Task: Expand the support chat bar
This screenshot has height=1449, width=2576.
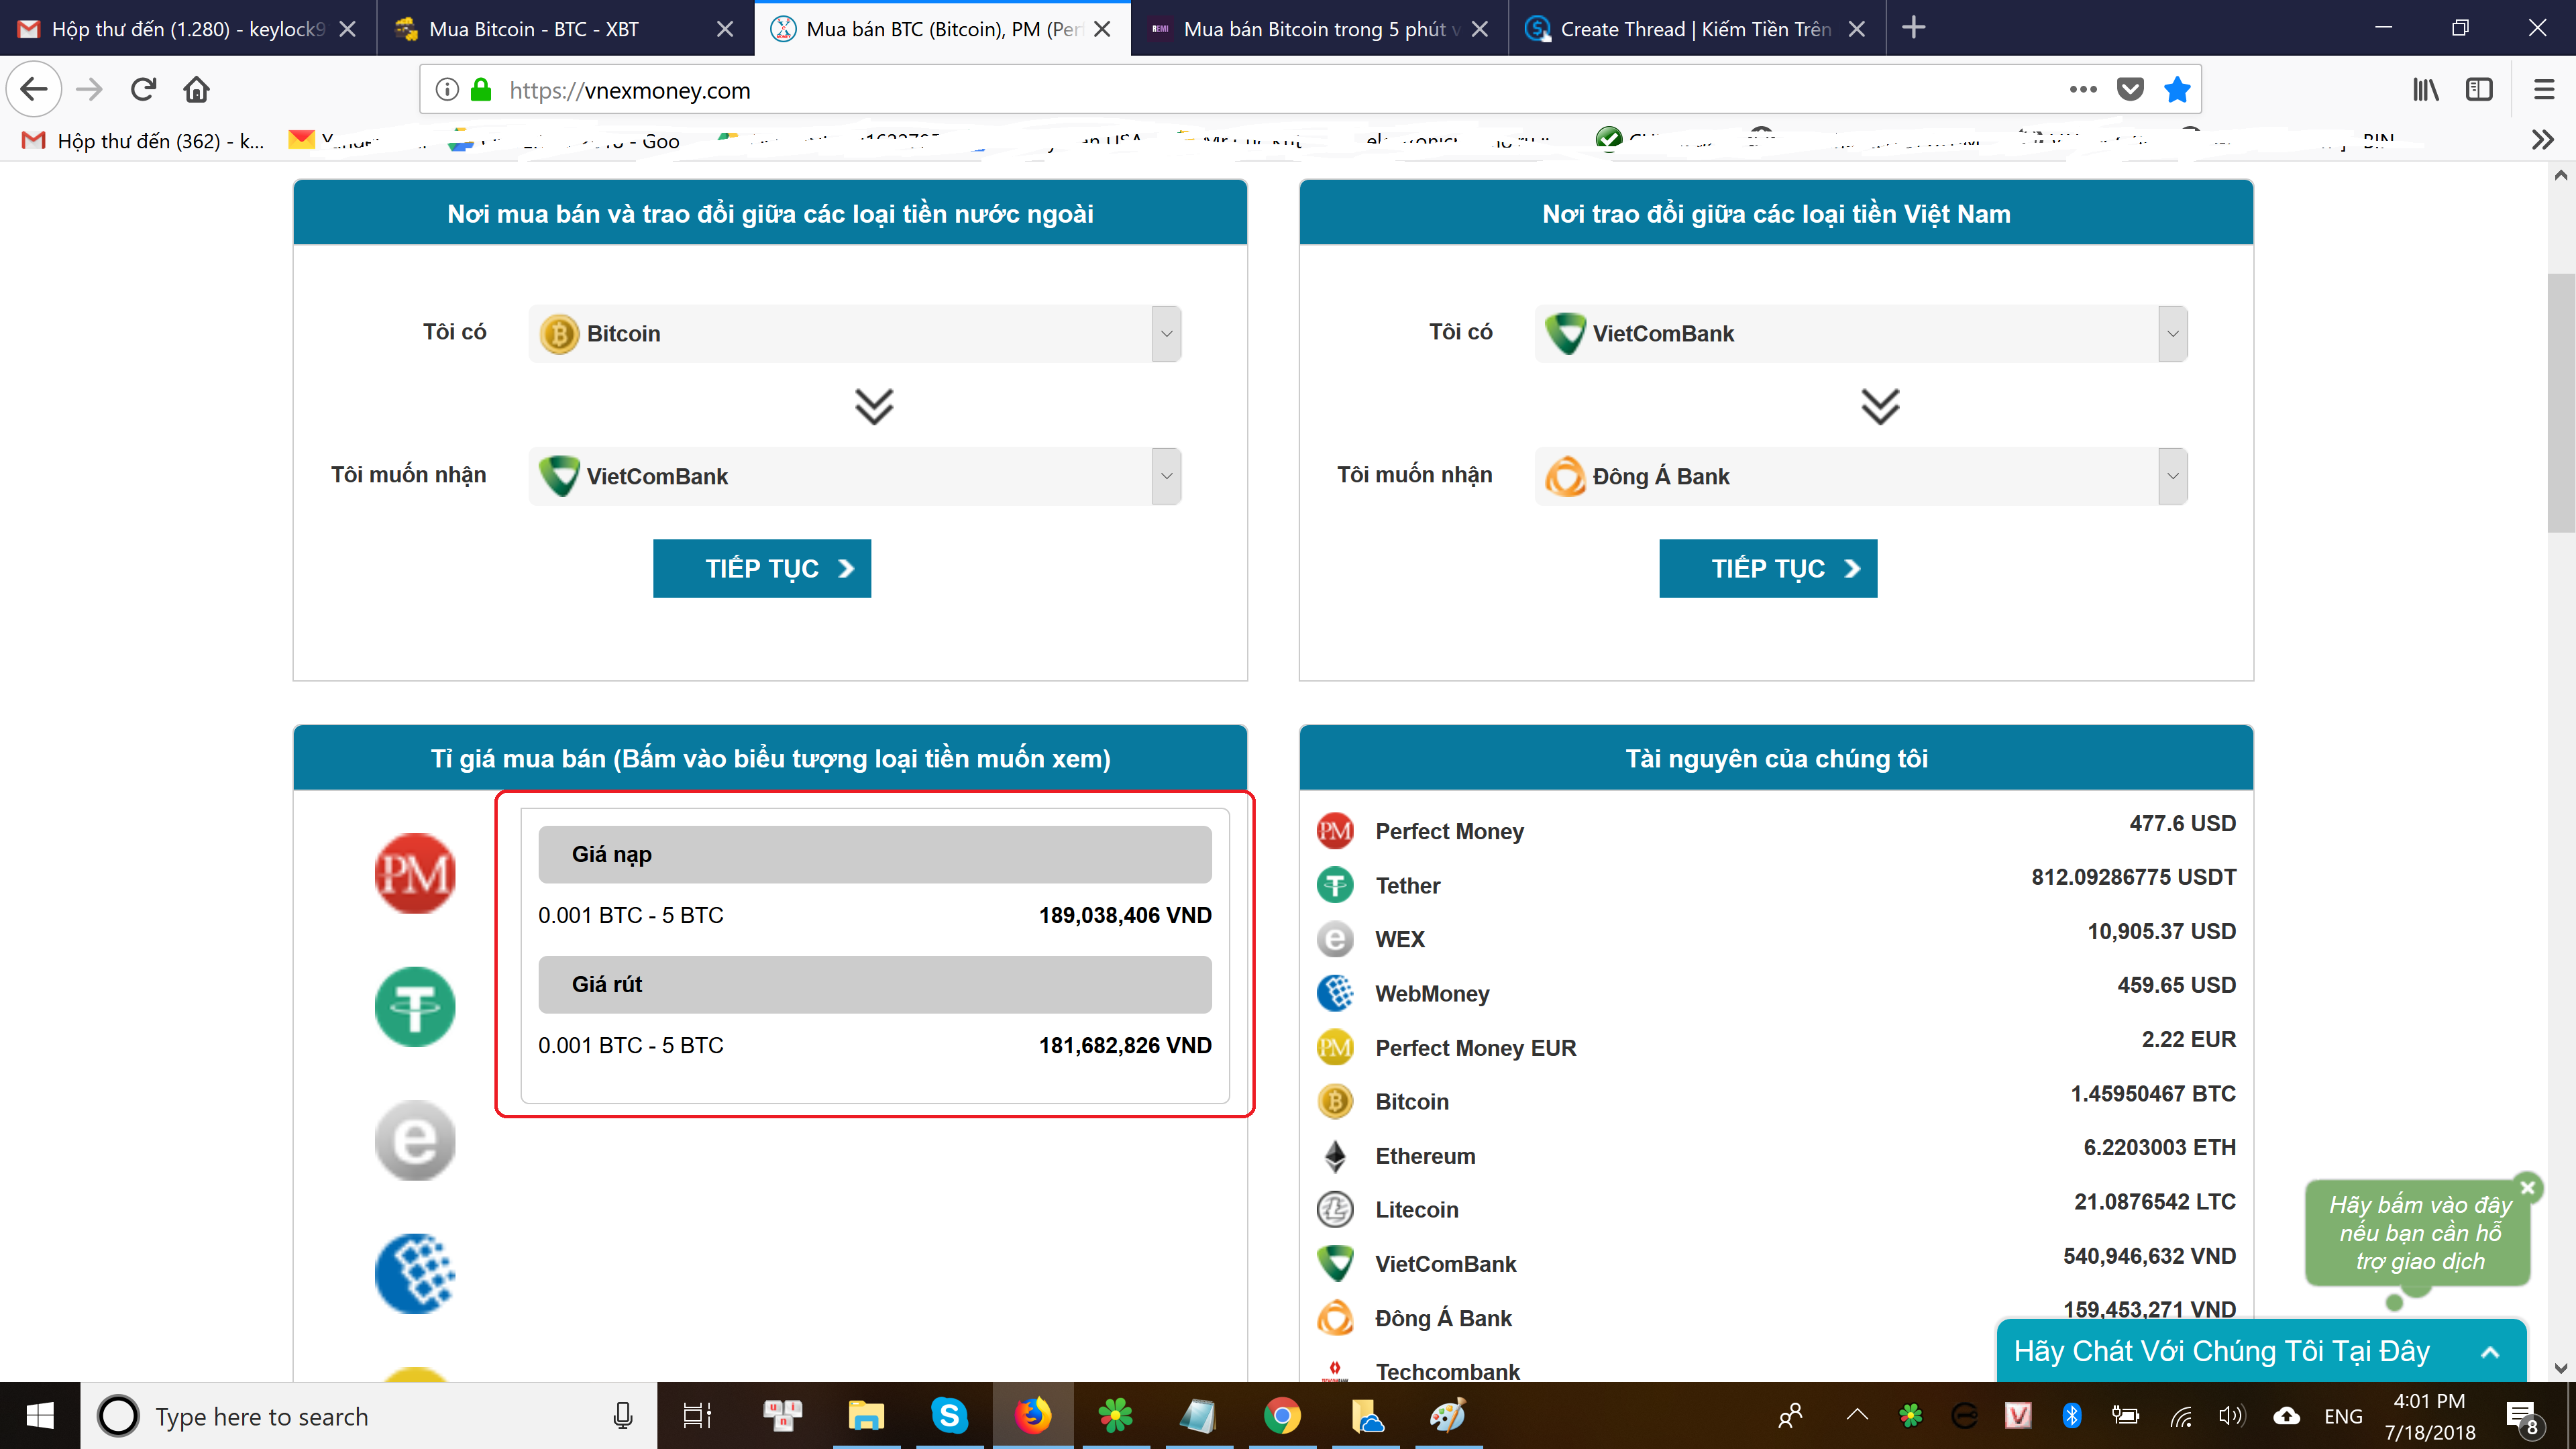Action: [x=2490, y=1352]
